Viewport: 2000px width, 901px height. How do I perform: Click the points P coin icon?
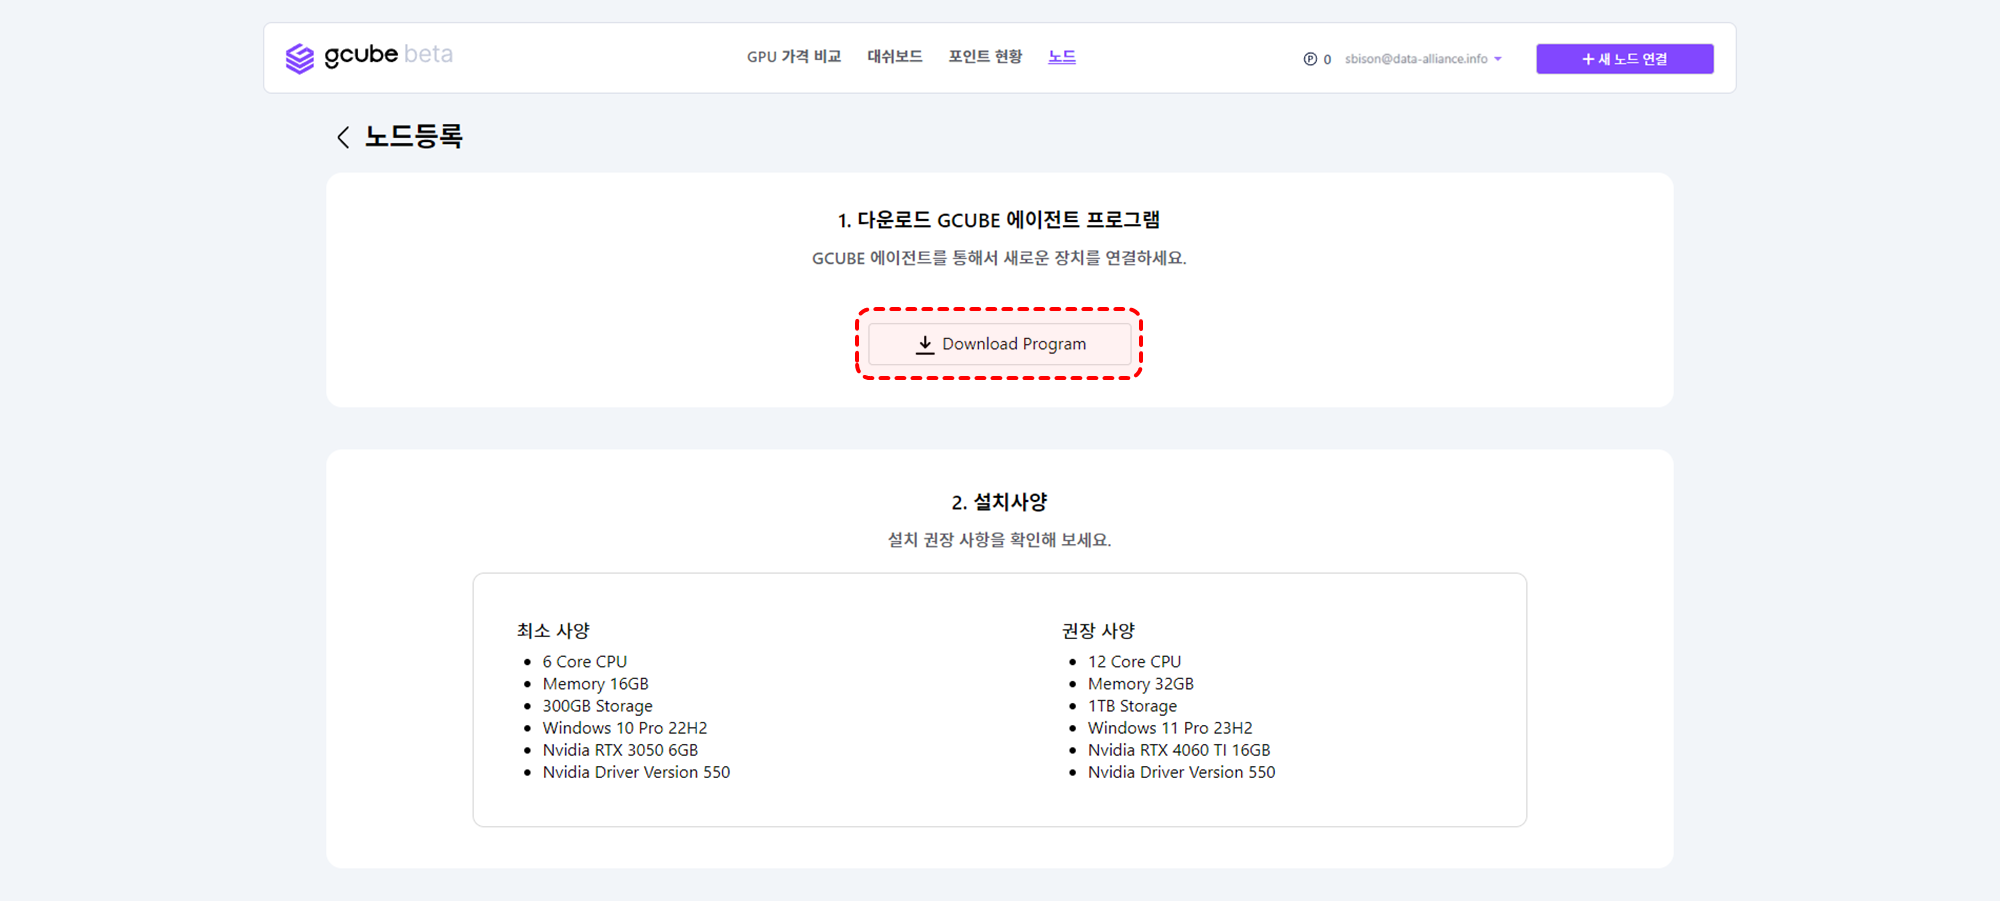1310,59
